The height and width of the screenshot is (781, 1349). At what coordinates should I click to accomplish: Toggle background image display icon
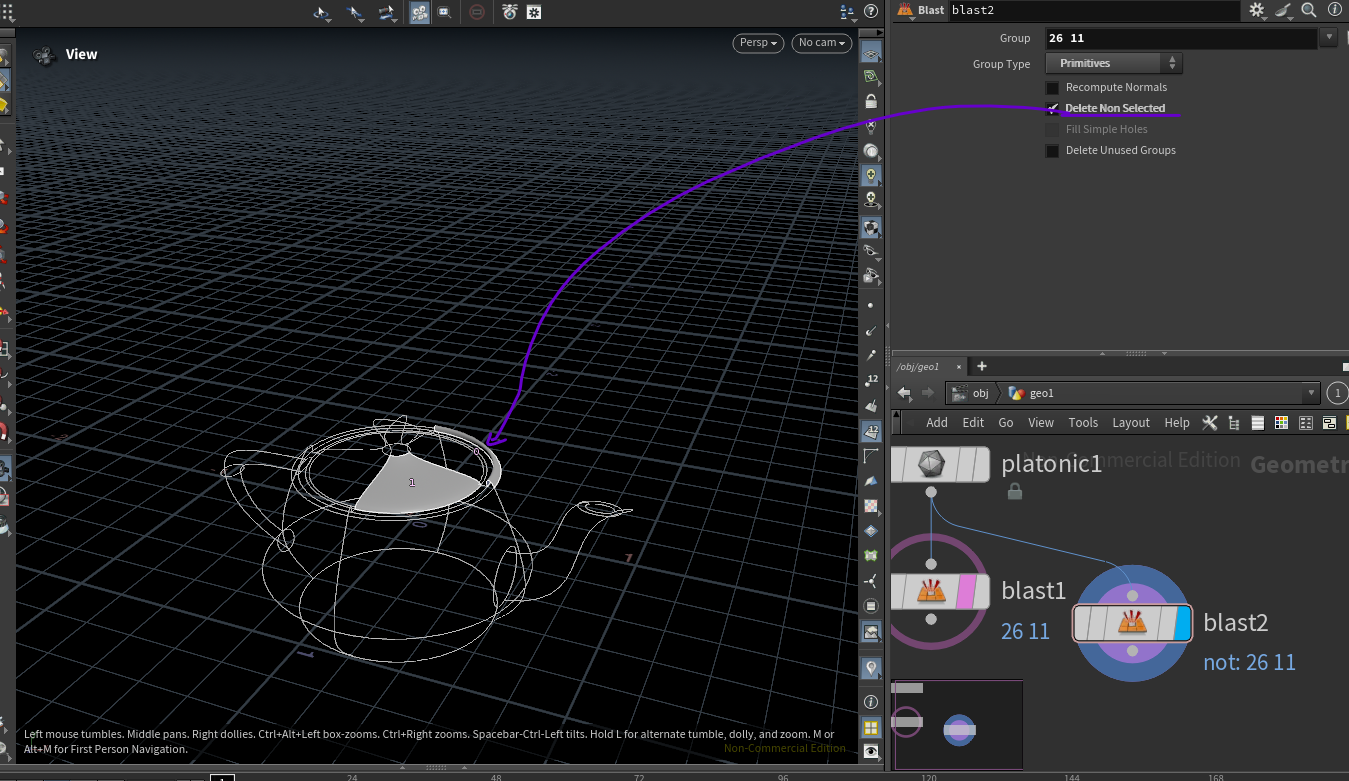pyautogui.click(x=871, y=632)
